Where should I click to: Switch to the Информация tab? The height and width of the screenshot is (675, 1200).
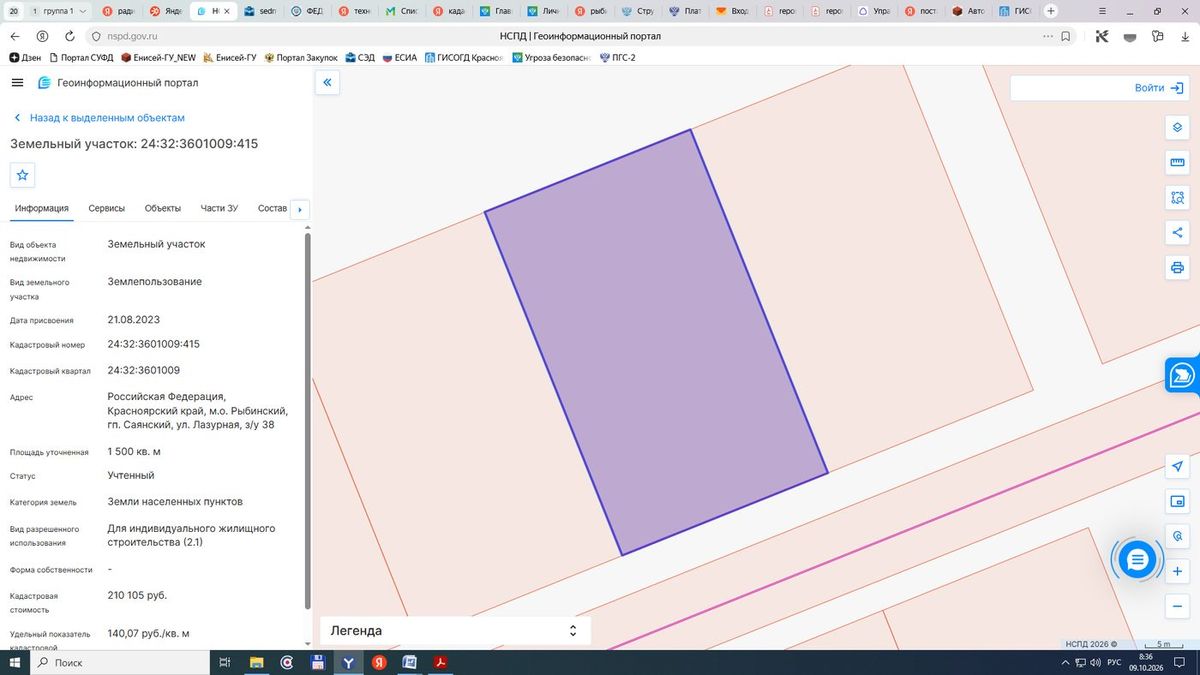click(x=41, y=208)
